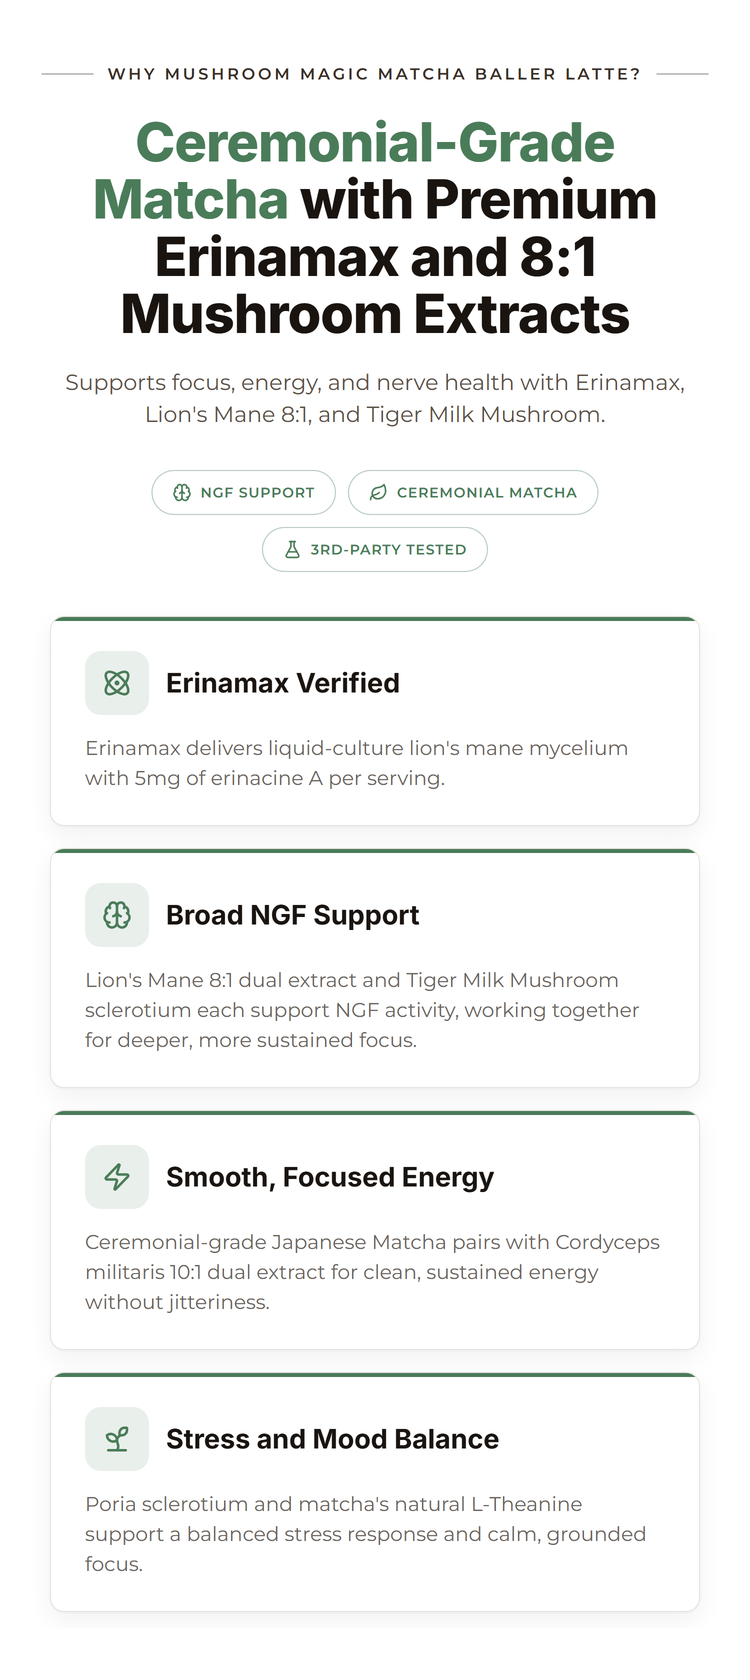This screenshot has width=750, height=1680.
Task: Click the leaf icon in Ceremonial Matcha badge
Action: [x=378, y=492]
